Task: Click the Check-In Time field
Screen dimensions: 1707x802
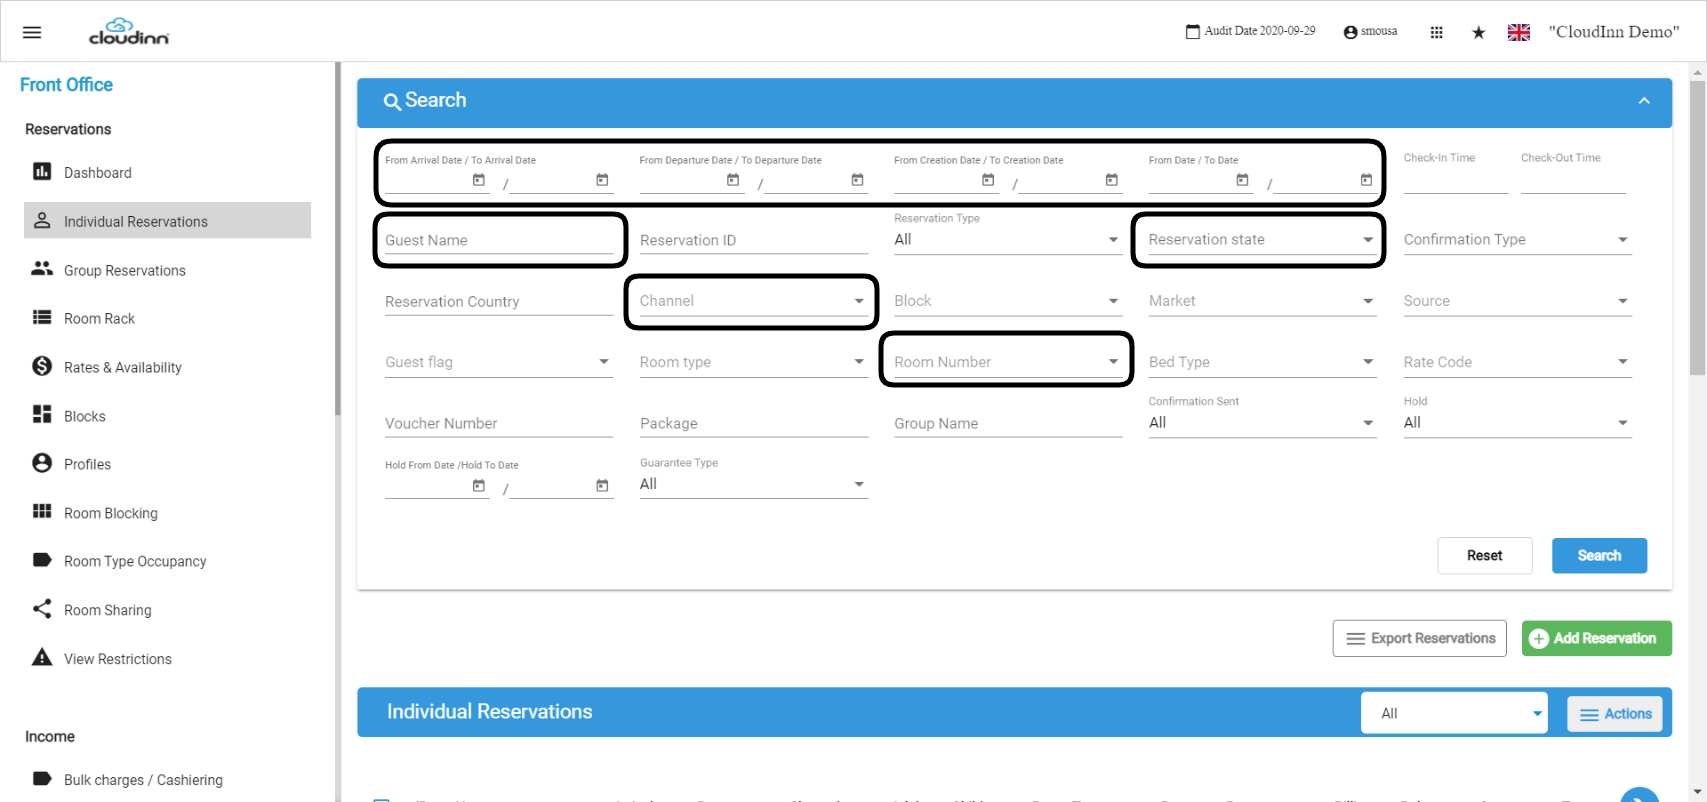Action: (1456, 179)
